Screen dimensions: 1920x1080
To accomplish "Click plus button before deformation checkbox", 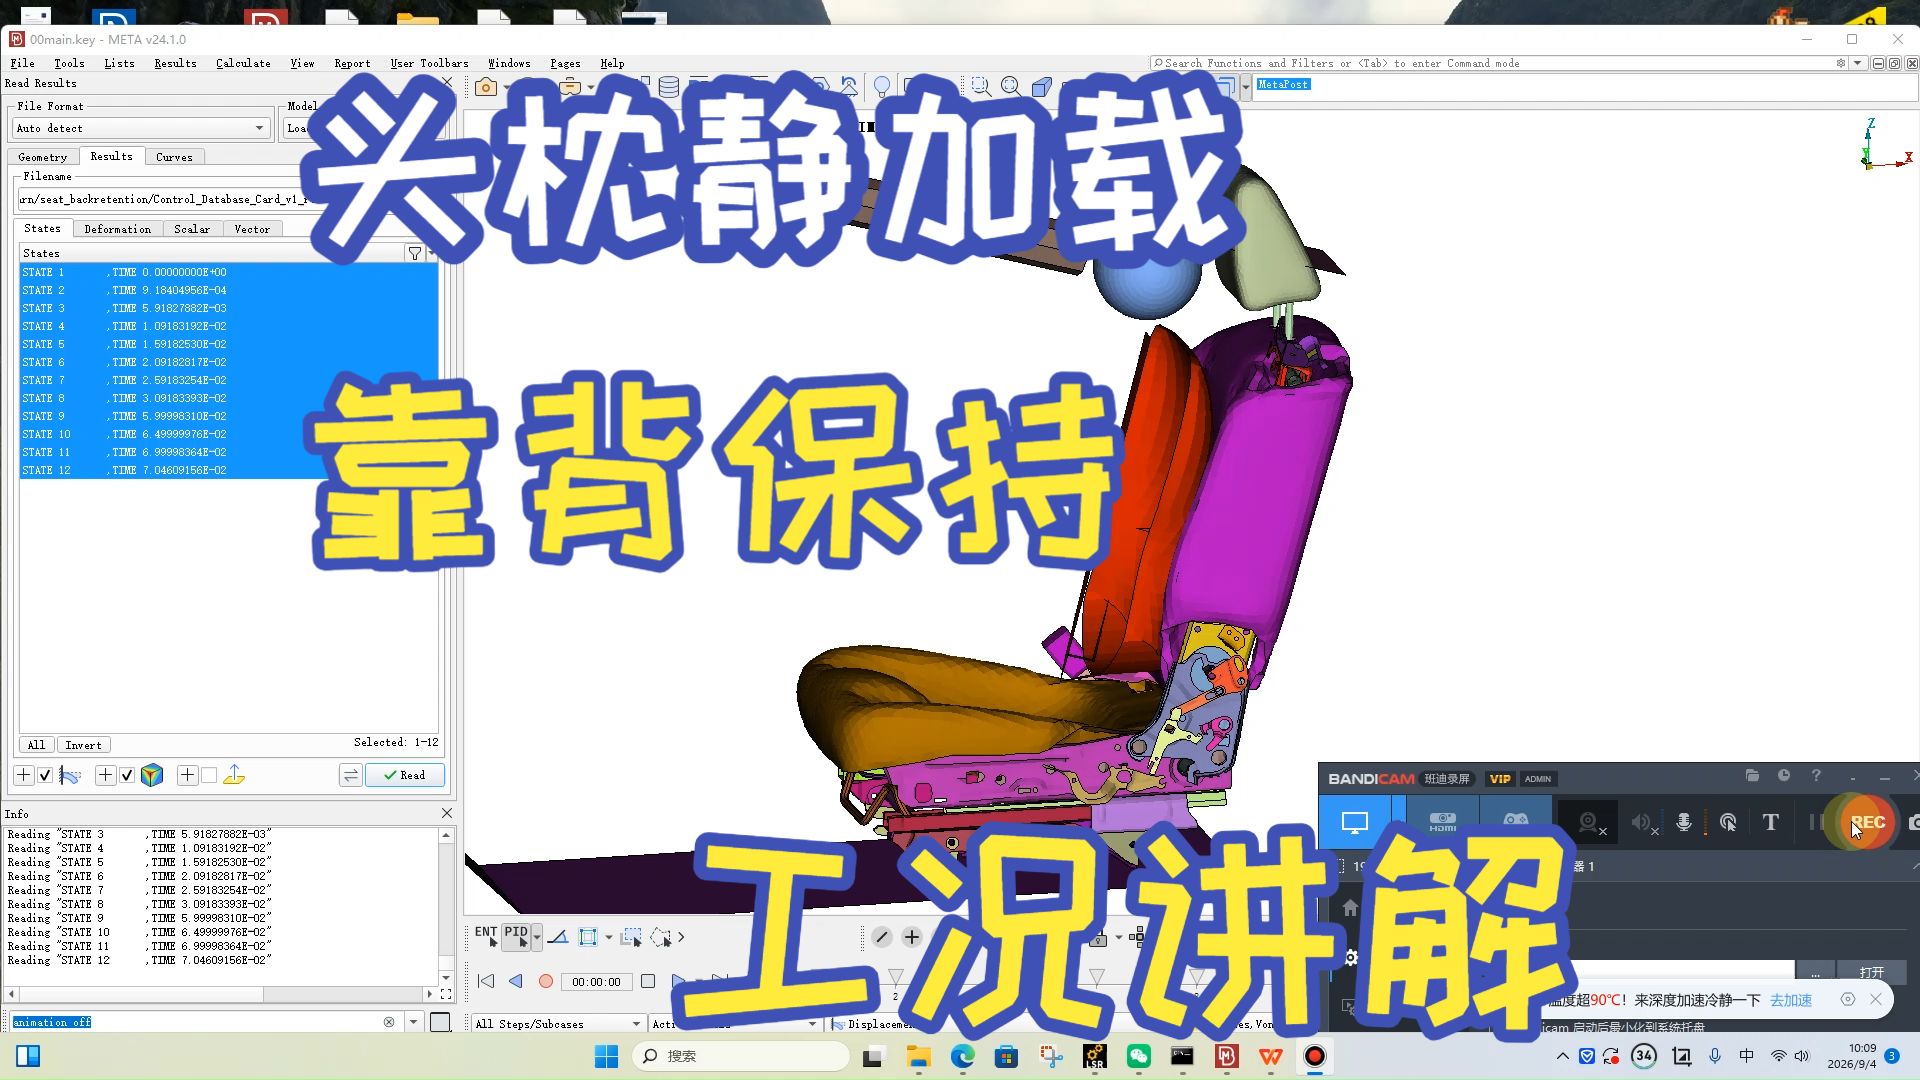I will point(23,775).
